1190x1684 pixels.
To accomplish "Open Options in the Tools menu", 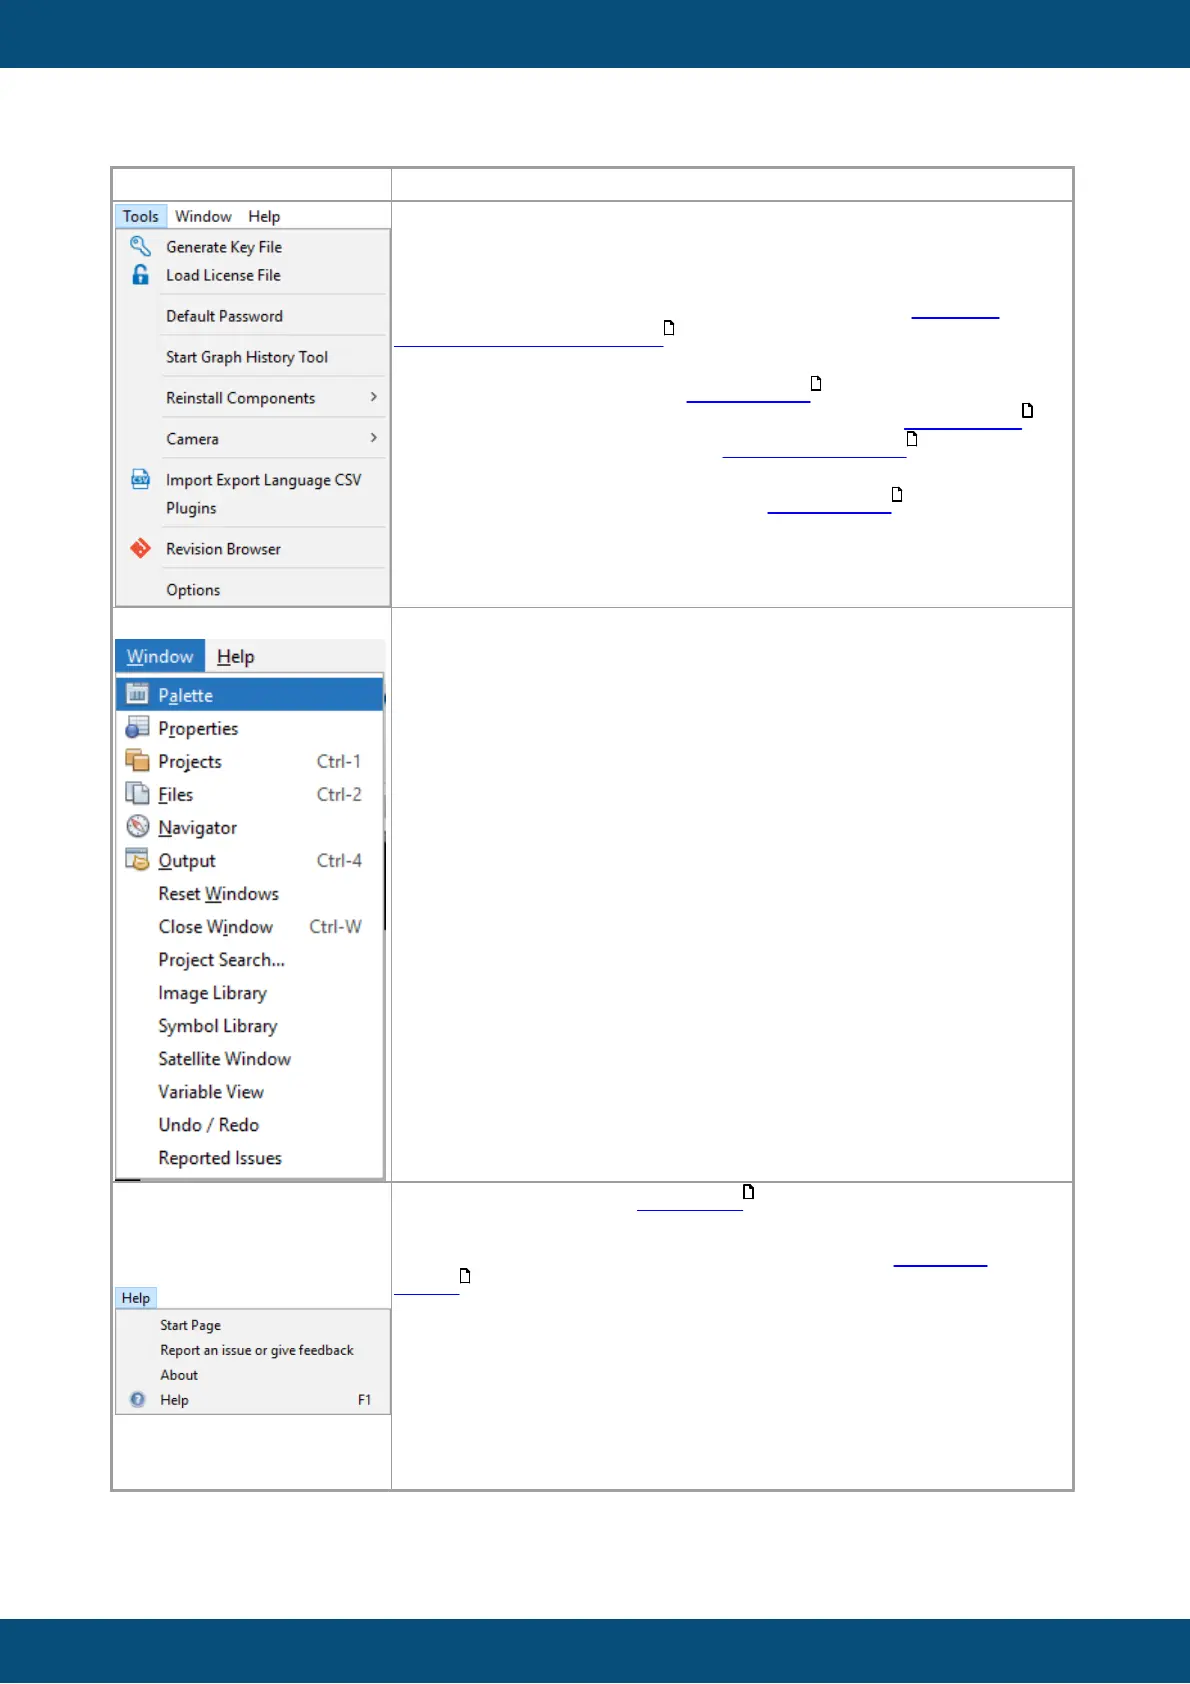I will pyautogui.click(x=193, y=590).
